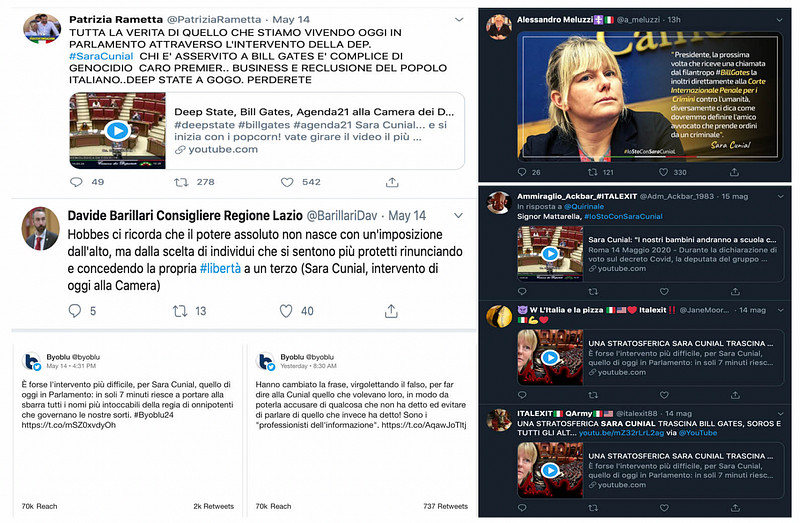Share Davide Barillari's tweet
The width and height of the screenshot is (800, 523).
(x=391, y=311)
